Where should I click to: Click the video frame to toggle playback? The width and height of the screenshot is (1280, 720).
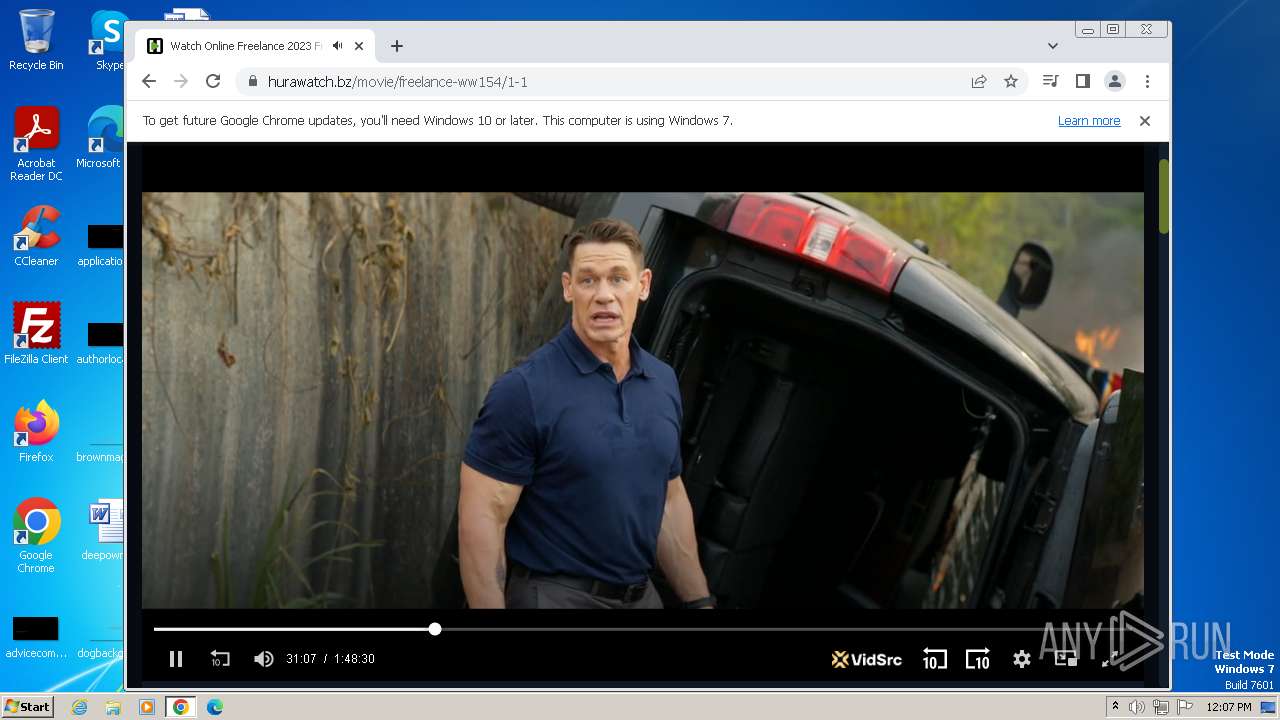(642, 400)
